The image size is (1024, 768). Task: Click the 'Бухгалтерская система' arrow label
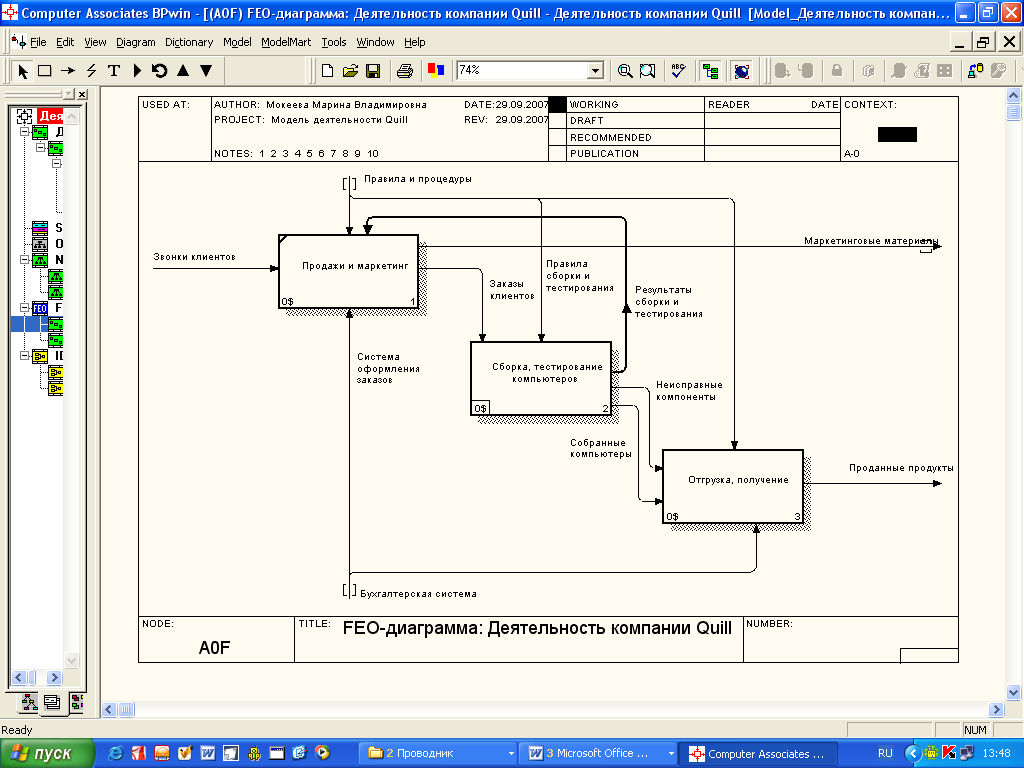[x=419, y=594]
